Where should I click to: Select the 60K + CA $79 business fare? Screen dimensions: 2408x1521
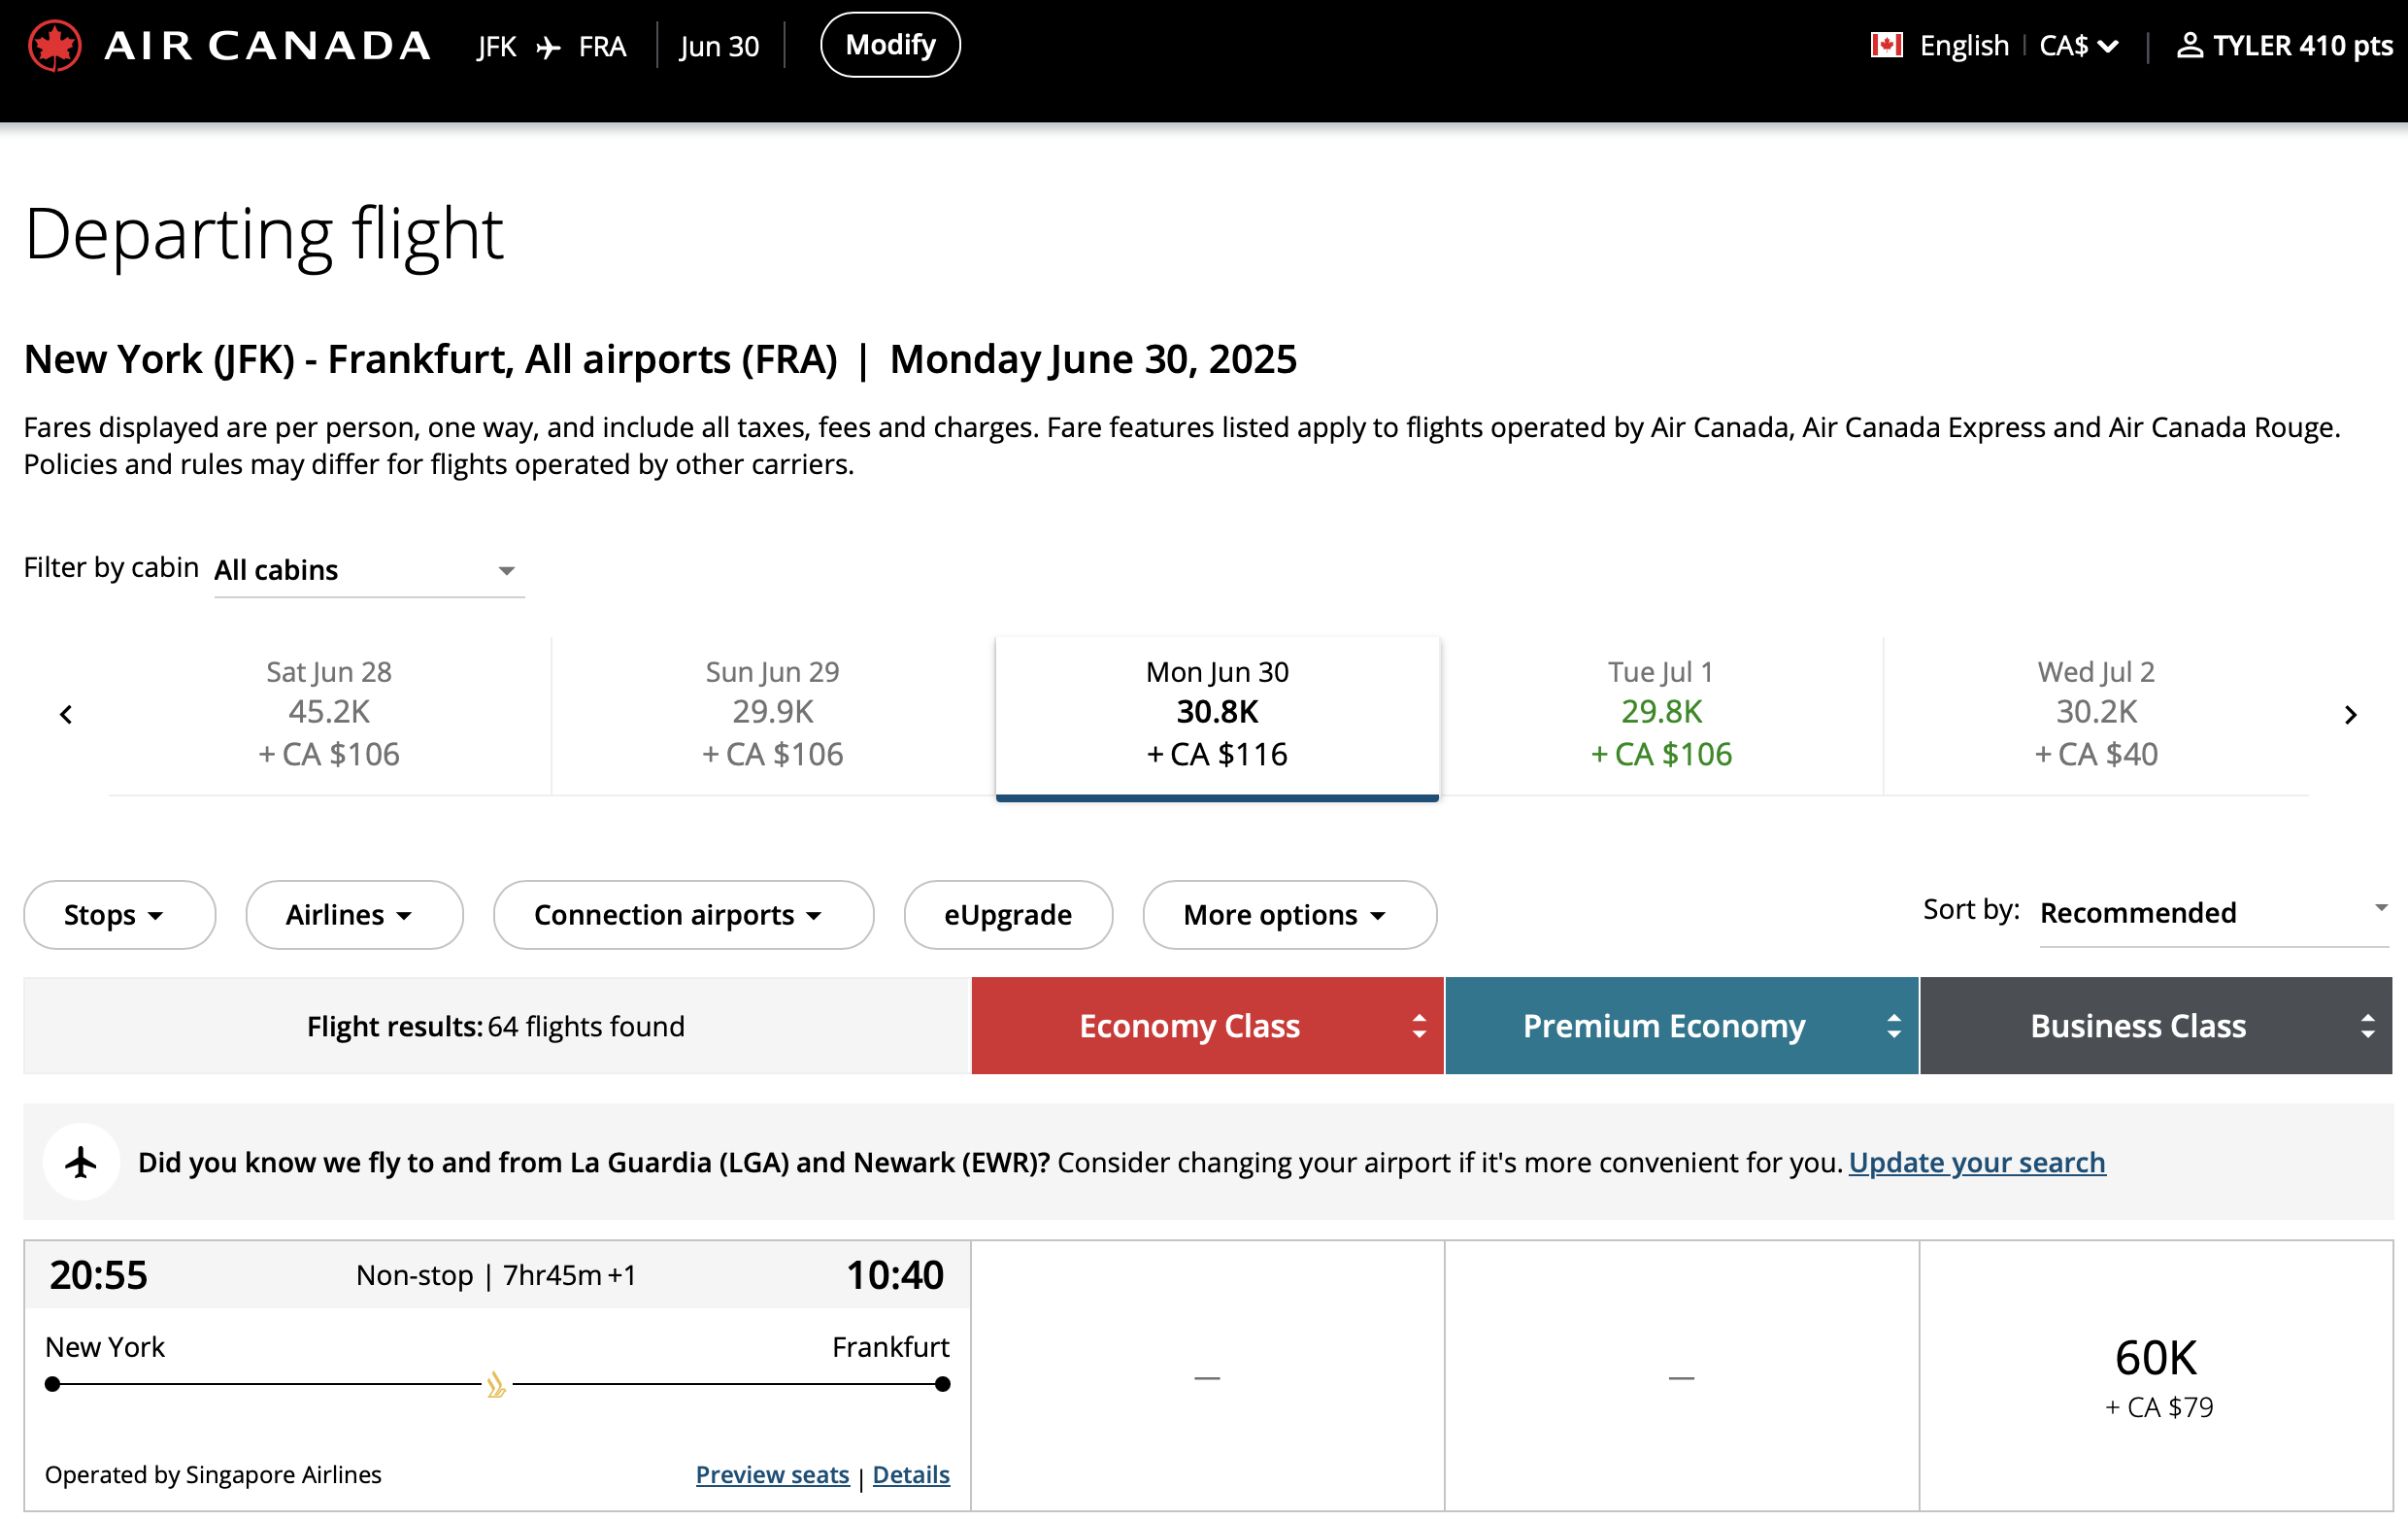click(x=2157, y=1377)
